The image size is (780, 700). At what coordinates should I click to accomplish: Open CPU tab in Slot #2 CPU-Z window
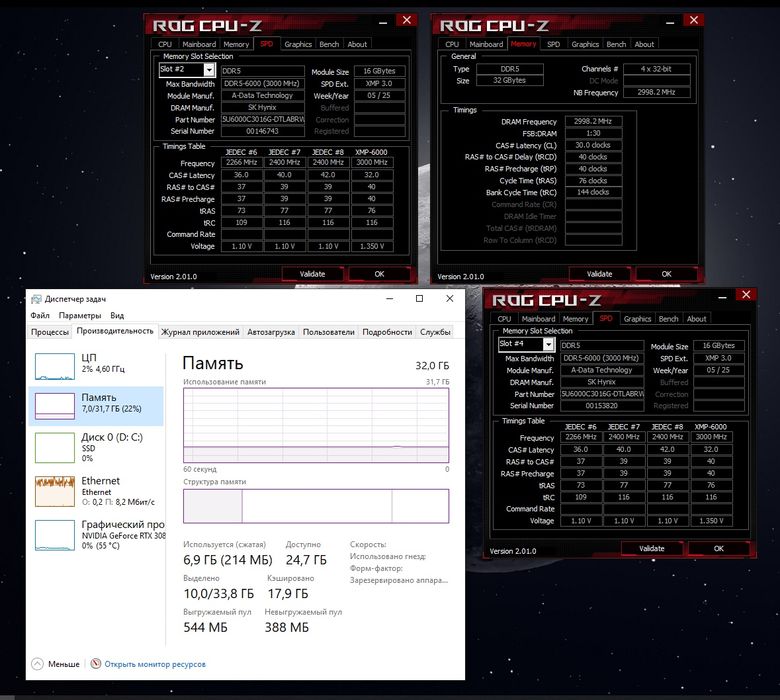click(165, 44)
